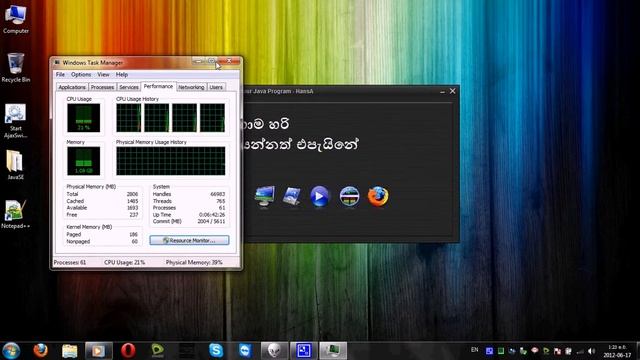
Task: Open Skype from the taskbar
Action: (x=216, y=351)
